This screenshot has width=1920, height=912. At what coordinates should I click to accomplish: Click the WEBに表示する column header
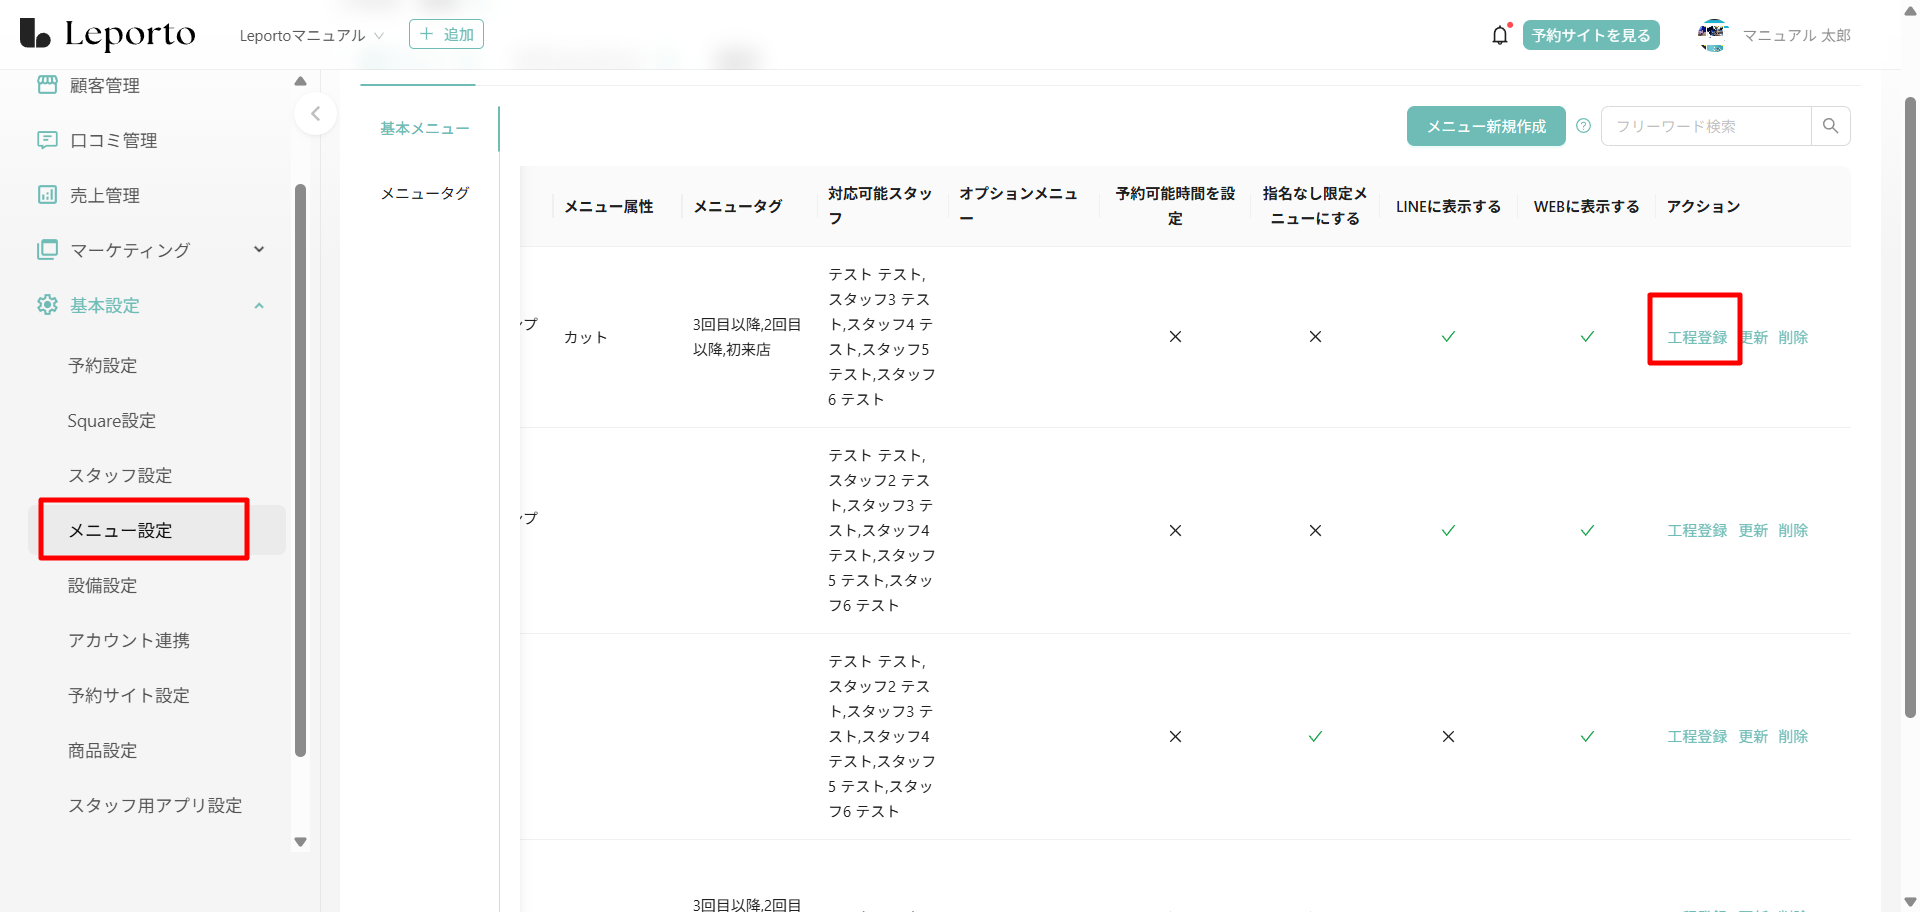tap(1587, 206)
